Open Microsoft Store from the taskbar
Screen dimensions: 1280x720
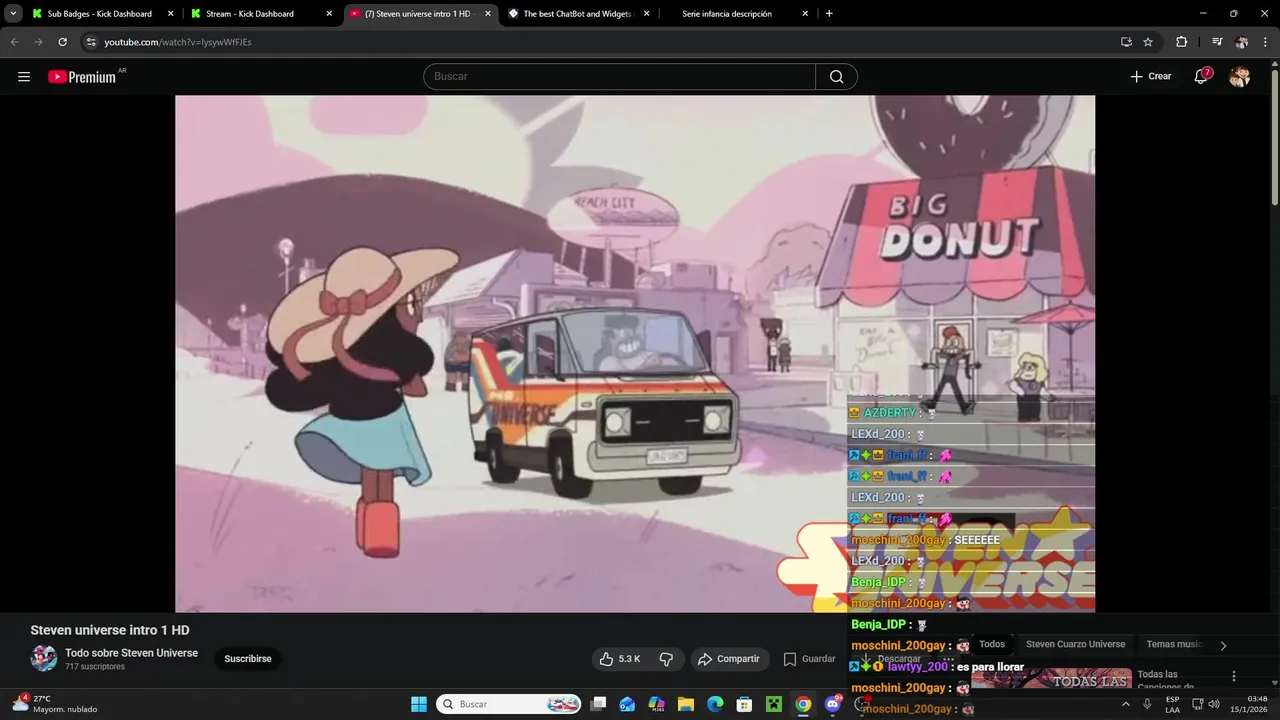744,704
